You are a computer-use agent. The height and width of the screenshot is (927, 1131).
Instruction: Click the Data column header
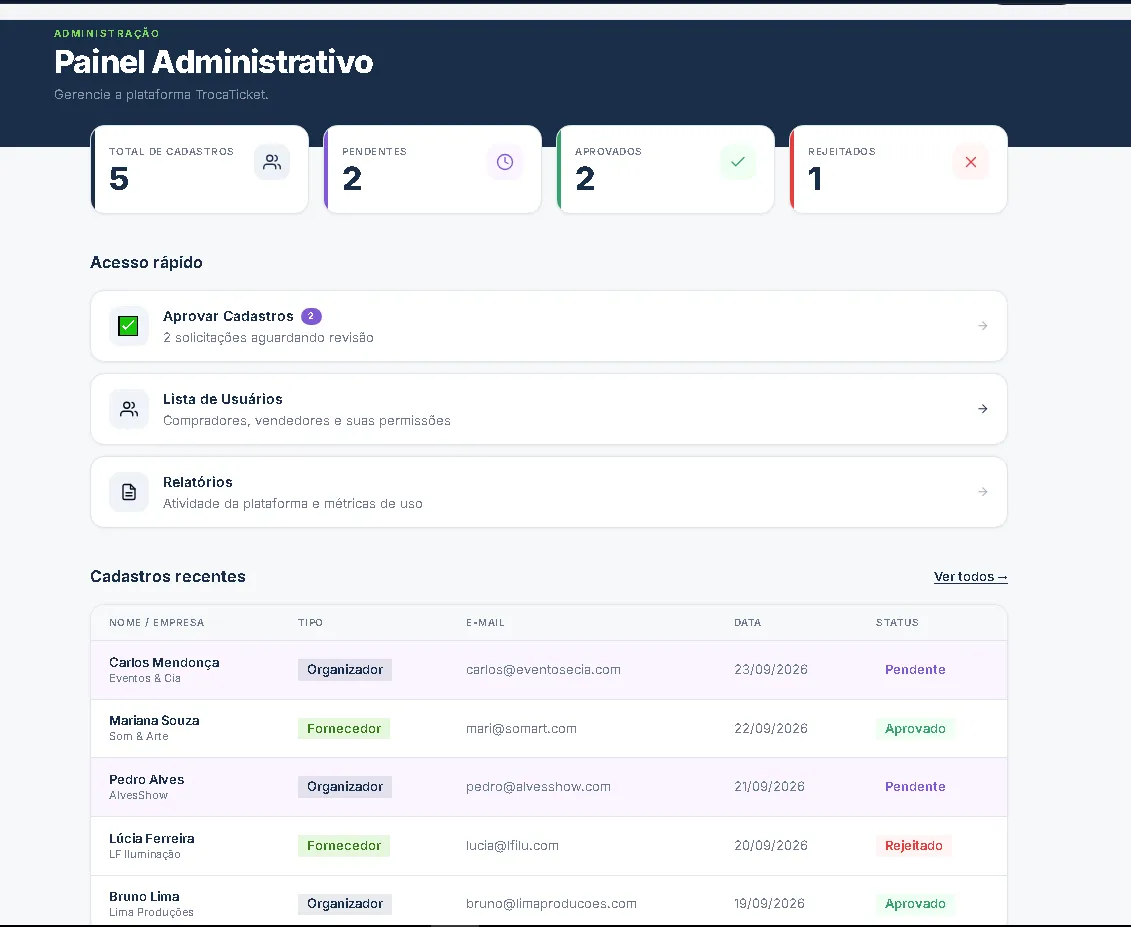[x=747, y=623]
